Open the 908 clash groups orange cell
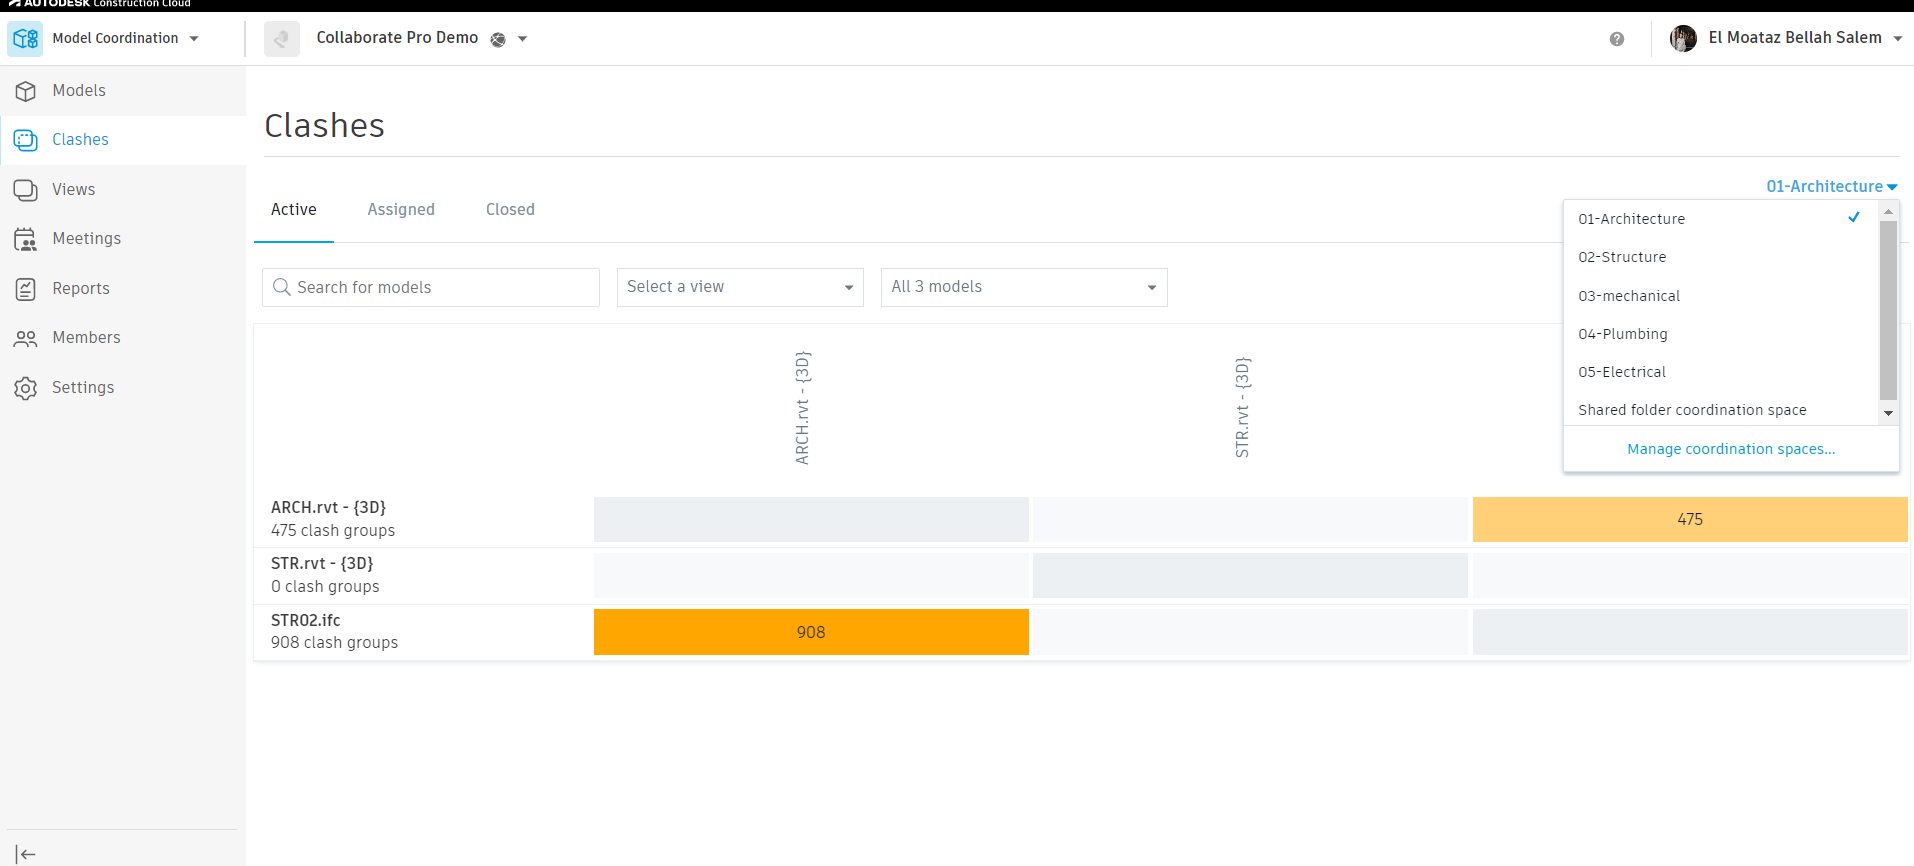Viewport: 1914px width, 866px height. 811,632
